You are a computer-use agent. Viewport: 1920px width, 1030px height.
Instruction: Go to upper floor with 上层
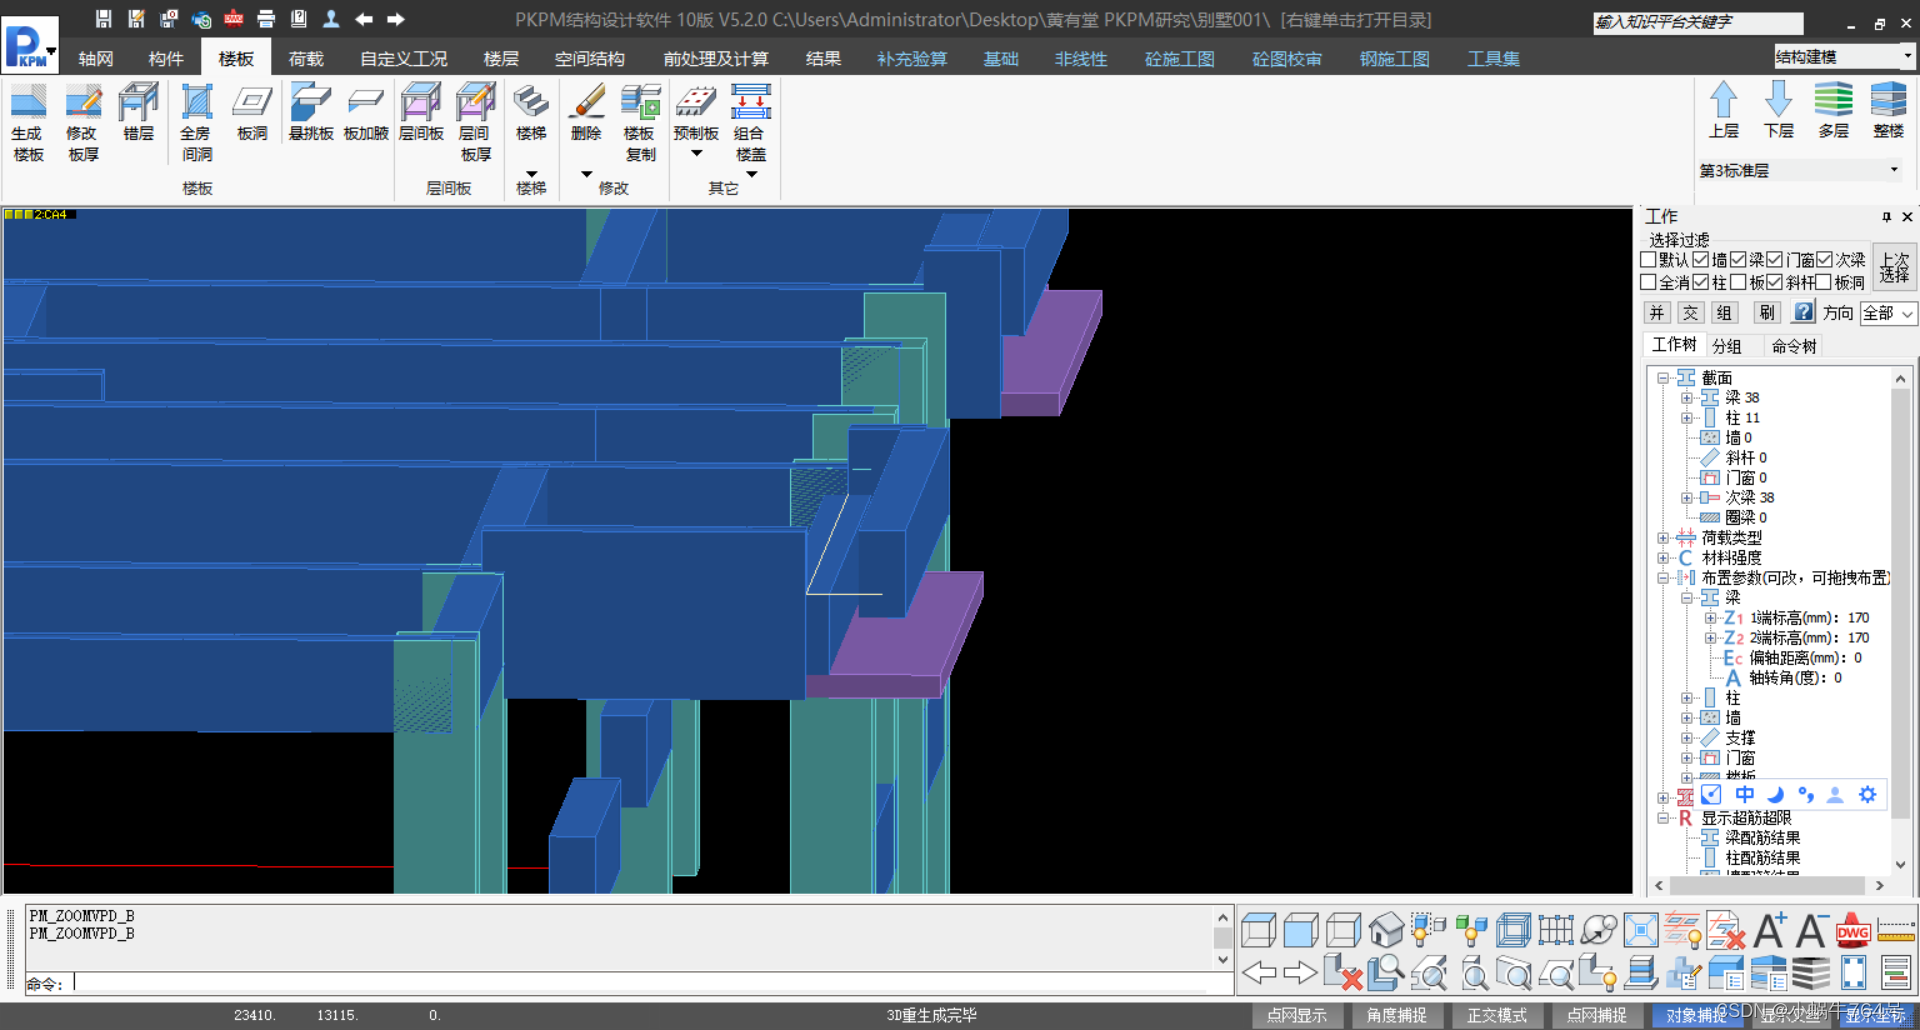tap(1723, 110)
